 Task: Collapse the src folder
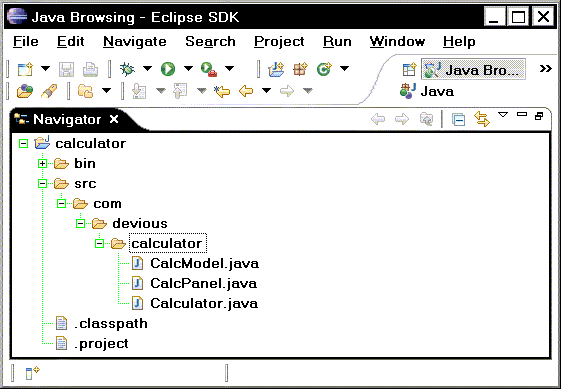[42, 184]
